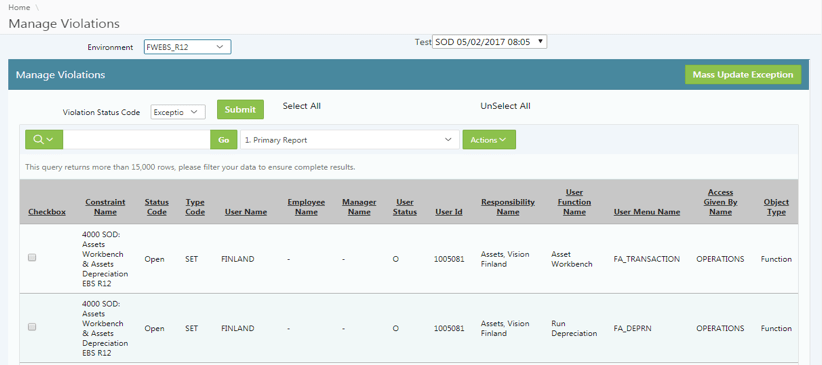Click the Home breadcrumb link
822x365 pixels.
pos(19,7)
